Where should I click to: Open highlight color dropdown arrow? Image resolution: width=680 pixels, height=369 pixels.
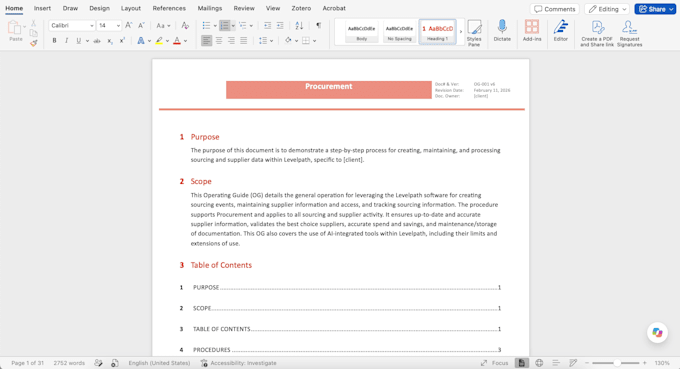[167, 41]
